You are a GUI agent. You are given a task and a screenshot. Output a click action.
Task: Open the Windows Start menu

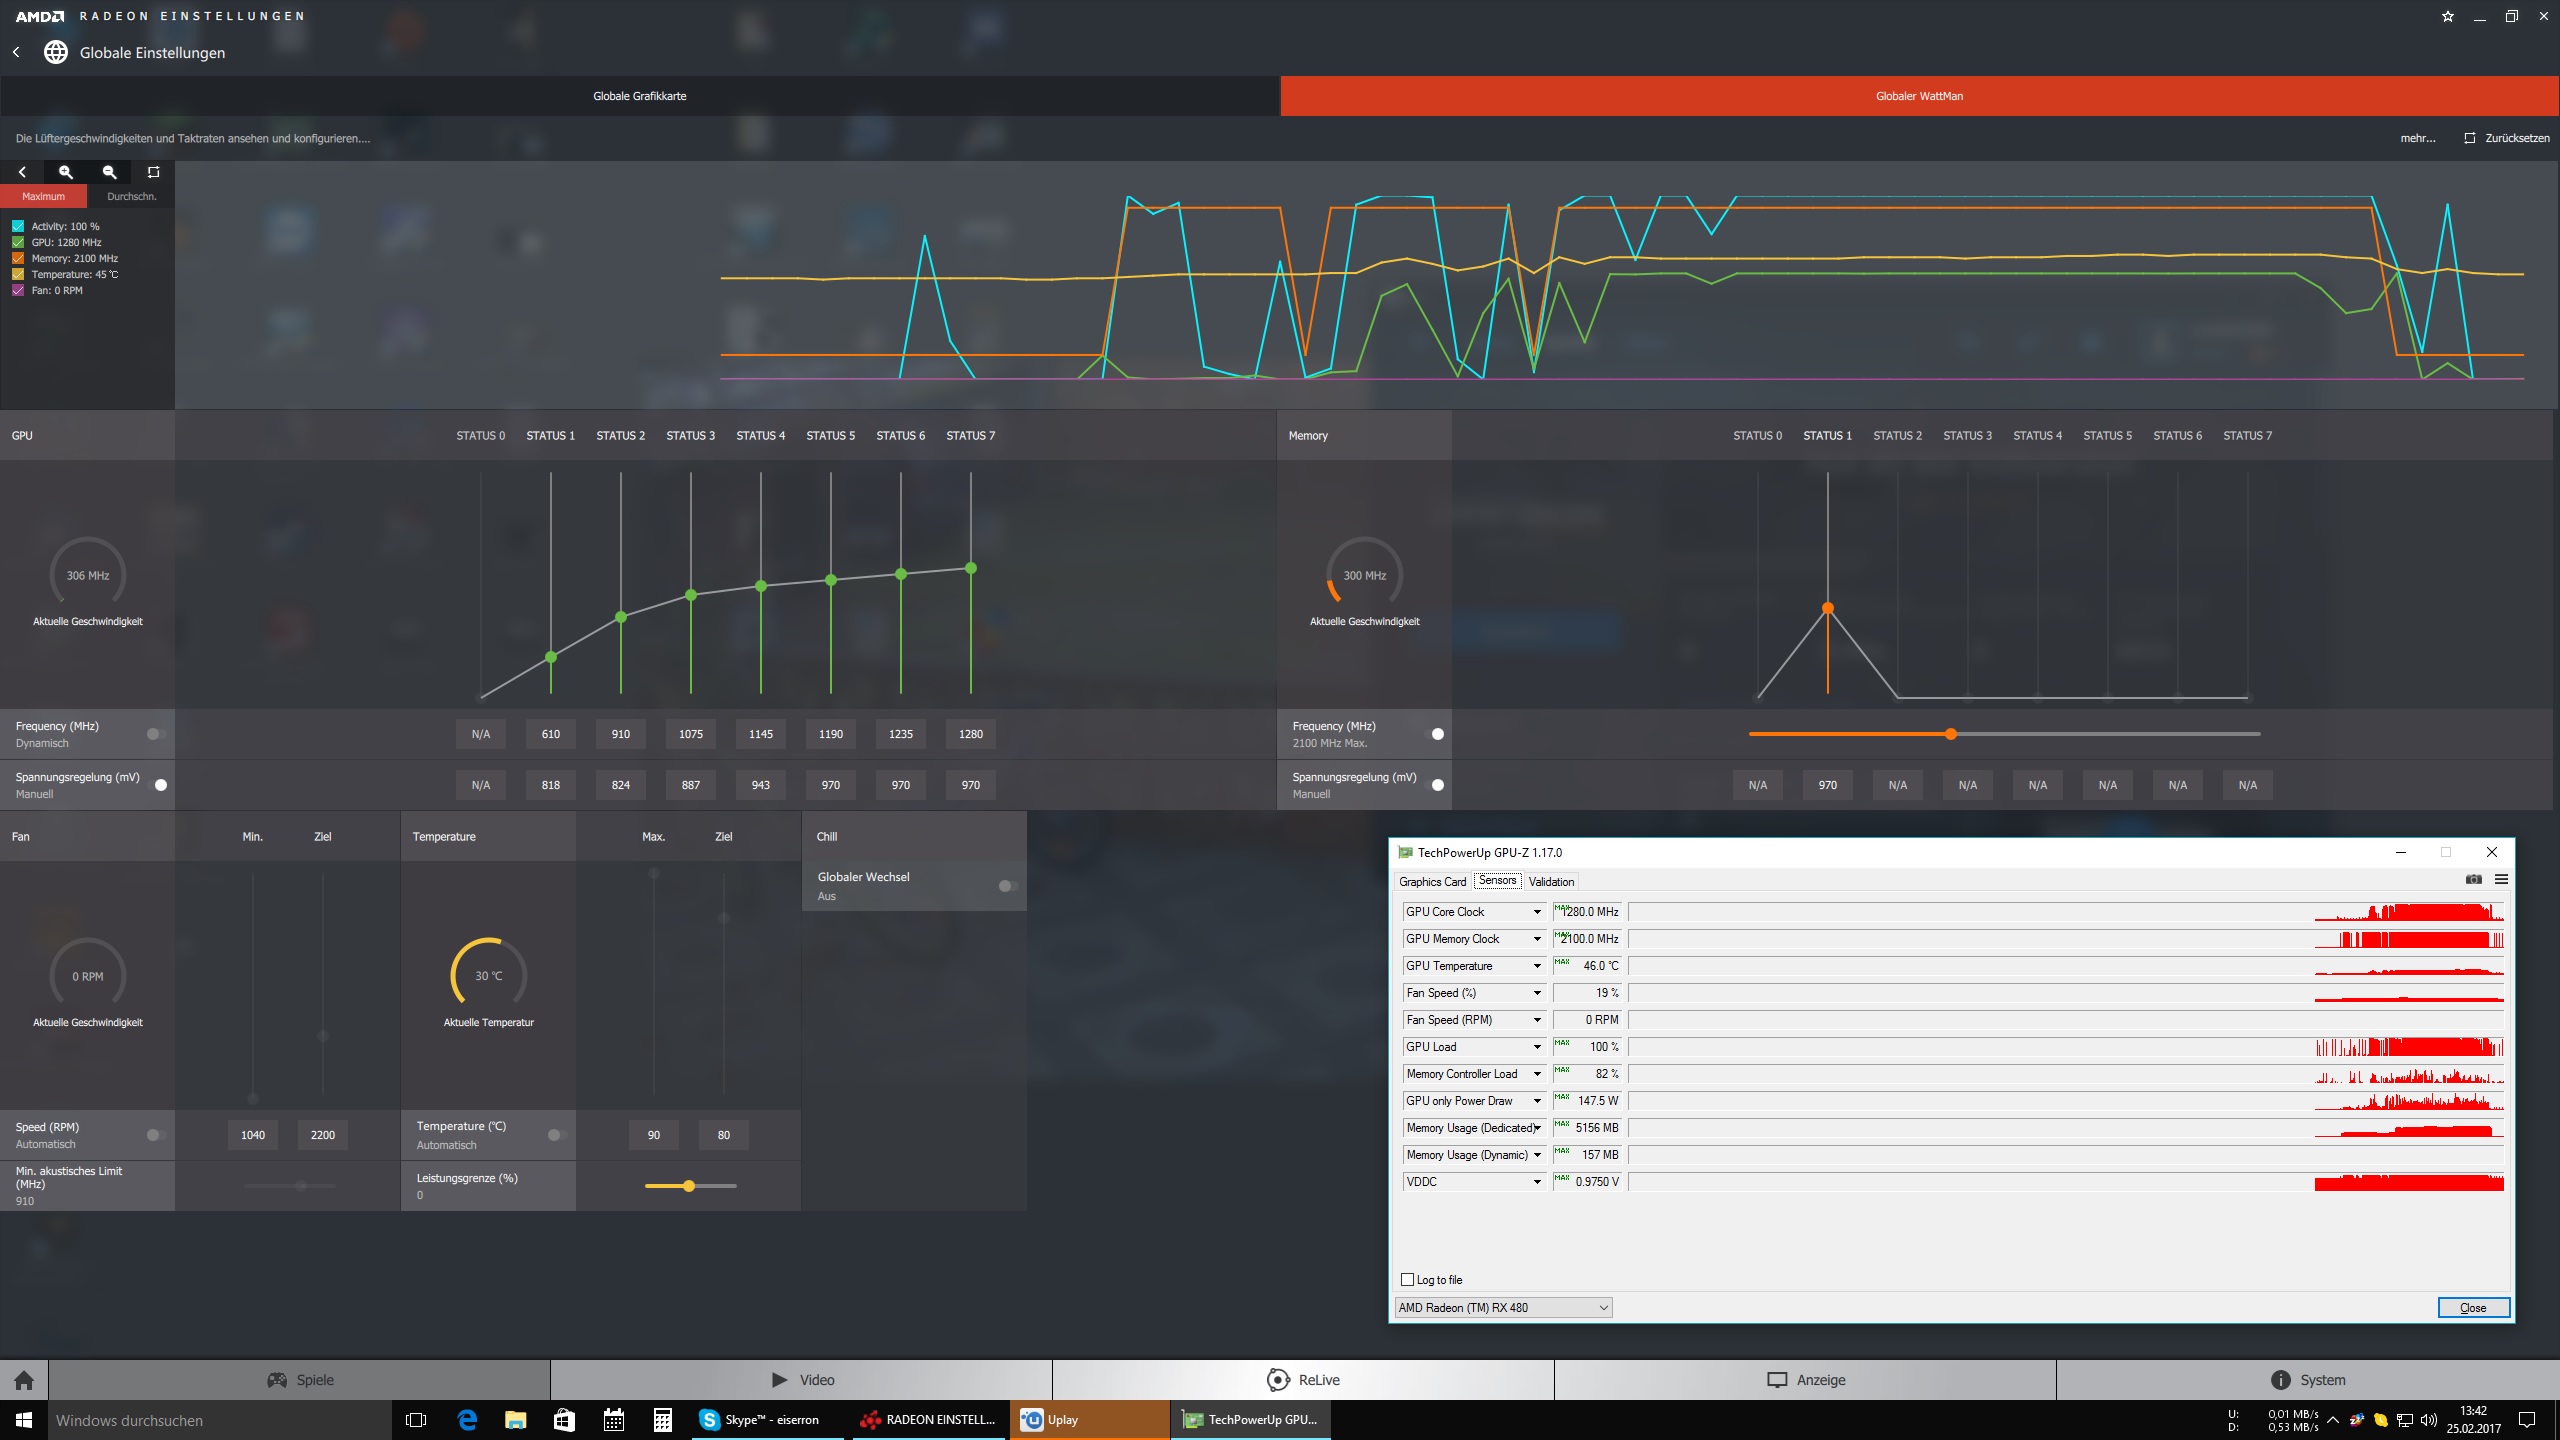[x=24, y=1420]
